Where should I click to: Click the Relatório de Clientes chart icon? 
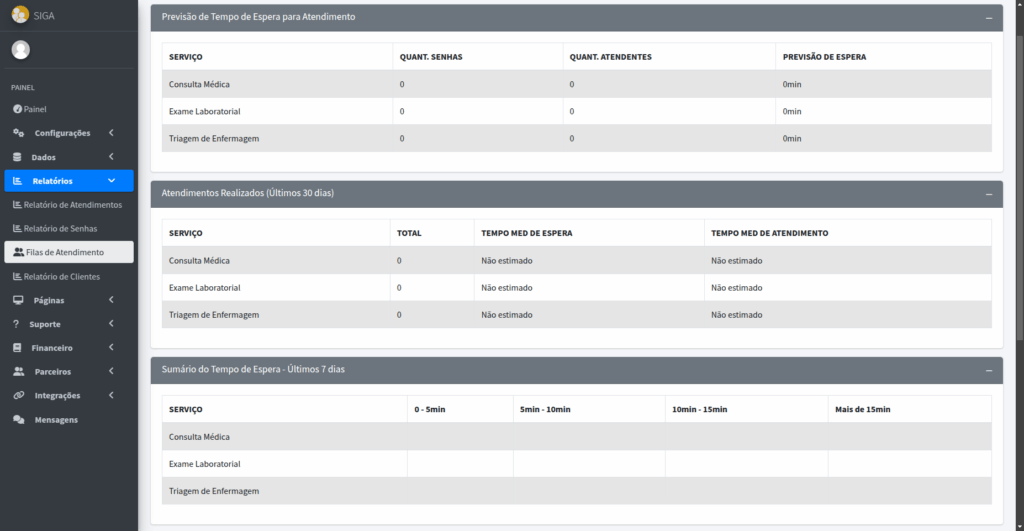point(17,276)
